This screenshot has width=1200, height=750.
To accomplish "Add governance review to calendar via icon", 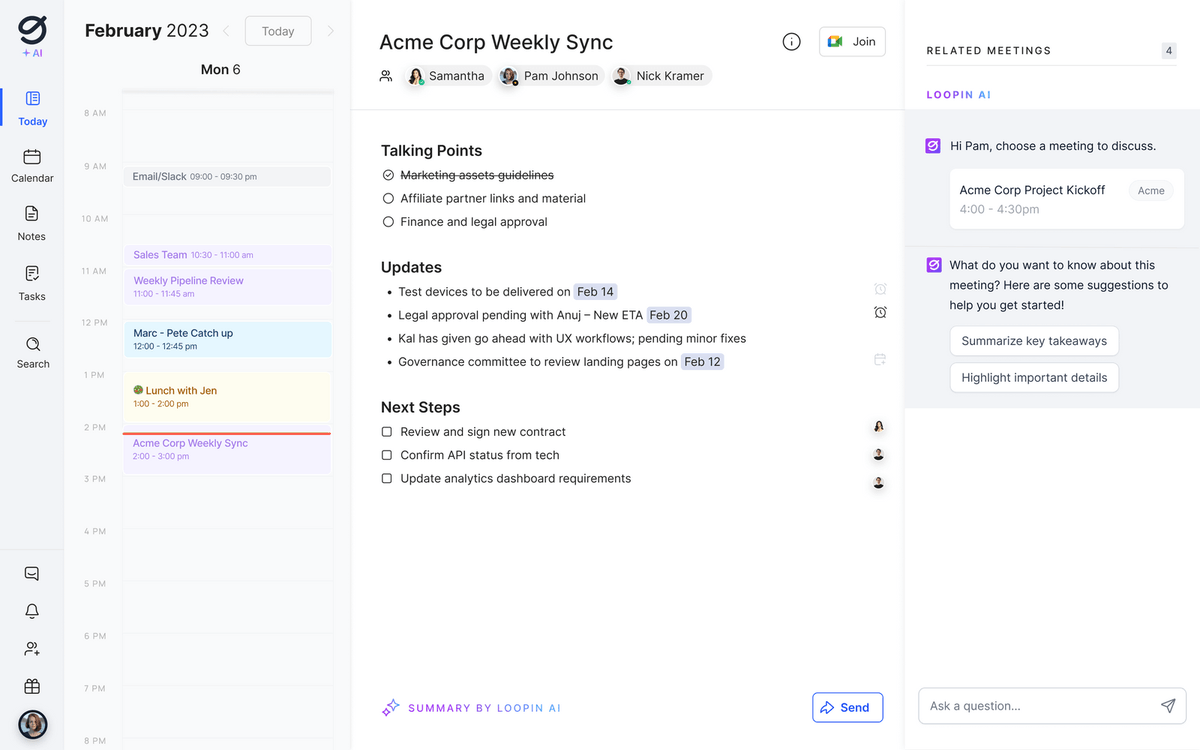I will tap(879, 359).
